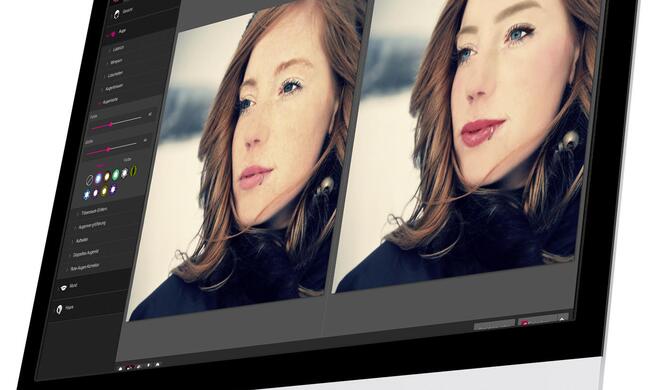The width and height of the screenshot is (660, 390).
Task: Open the Gesicht (face) section icon
Action: pyautogui.click(x=117, y=15)
